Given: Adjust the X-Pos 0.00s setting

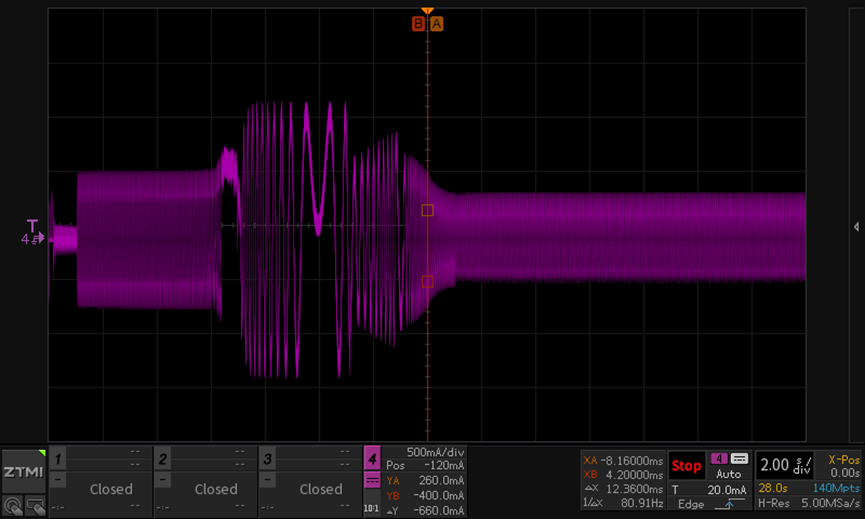Looking at the screenshot, I should (x=843, y=466).
